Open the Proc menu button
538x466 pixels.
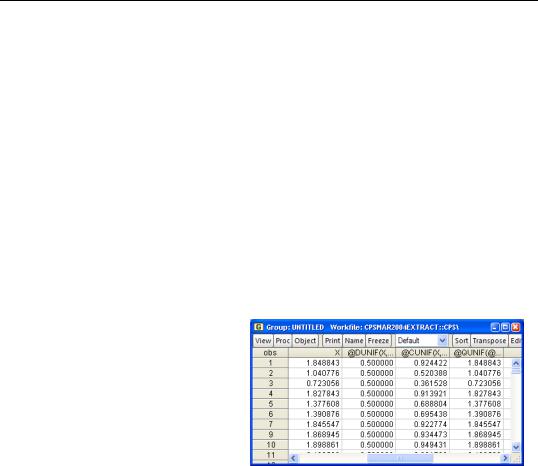point(282,341)
